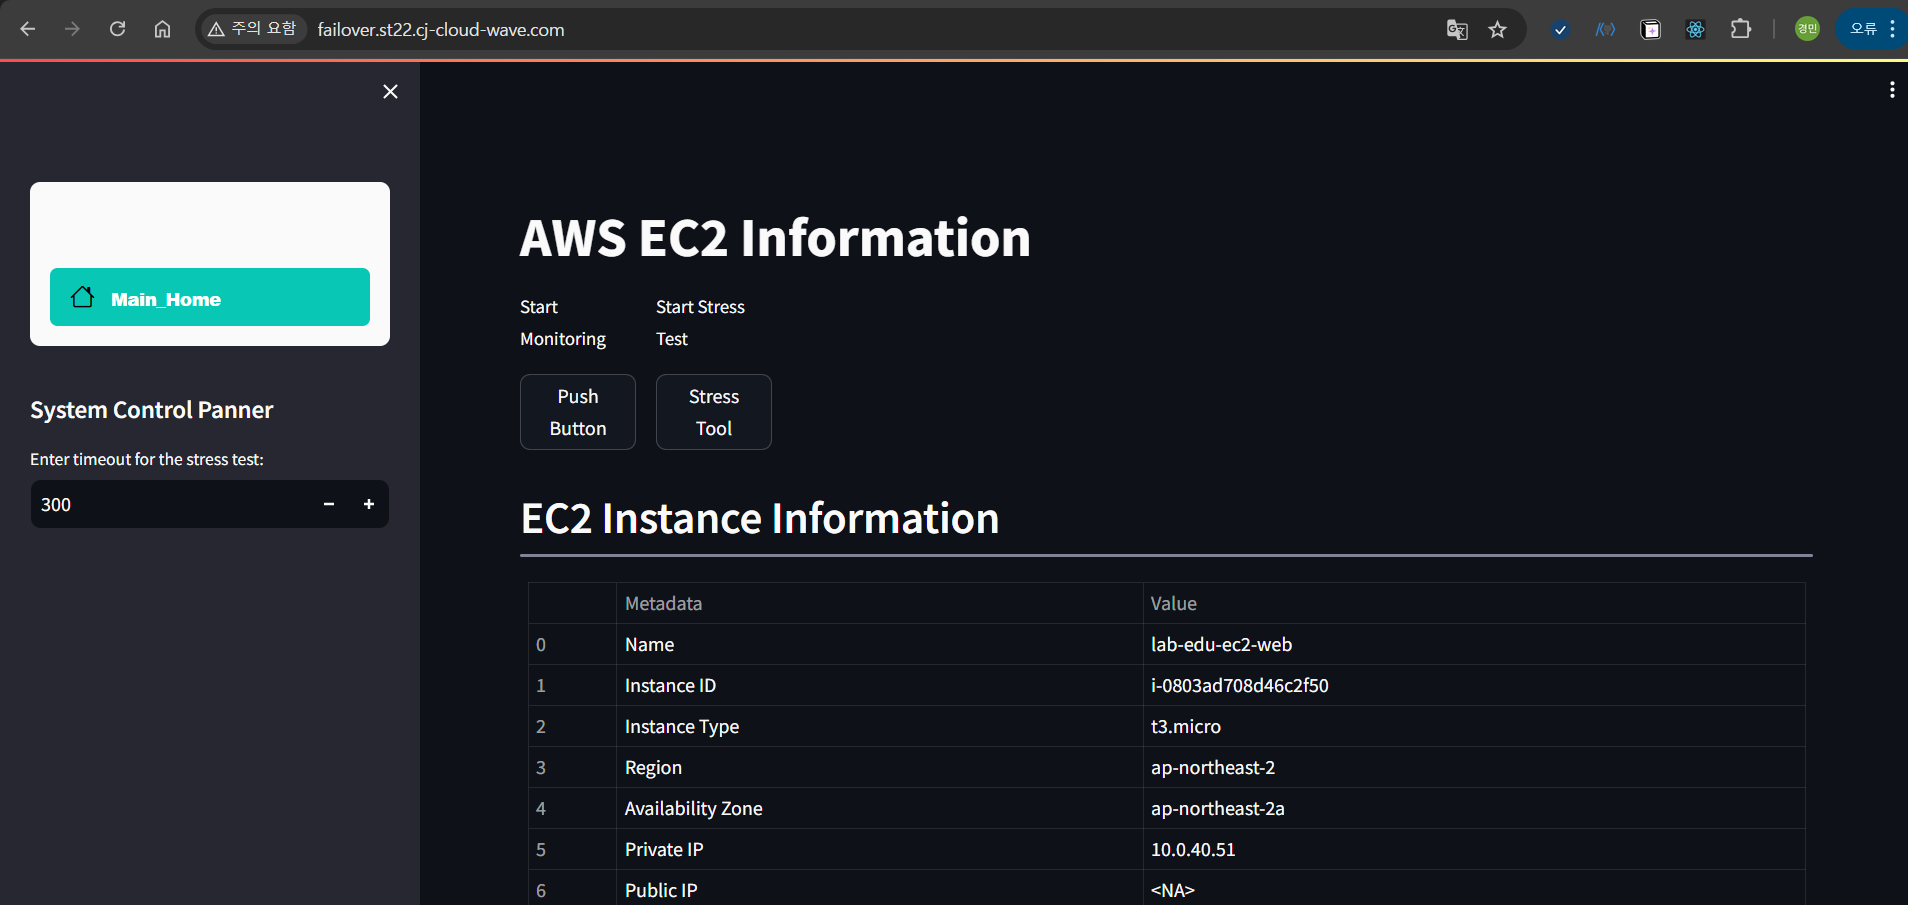1908x905 pixels.
Task: Click the home icon in Main_Home
Action: coord(83,297)
